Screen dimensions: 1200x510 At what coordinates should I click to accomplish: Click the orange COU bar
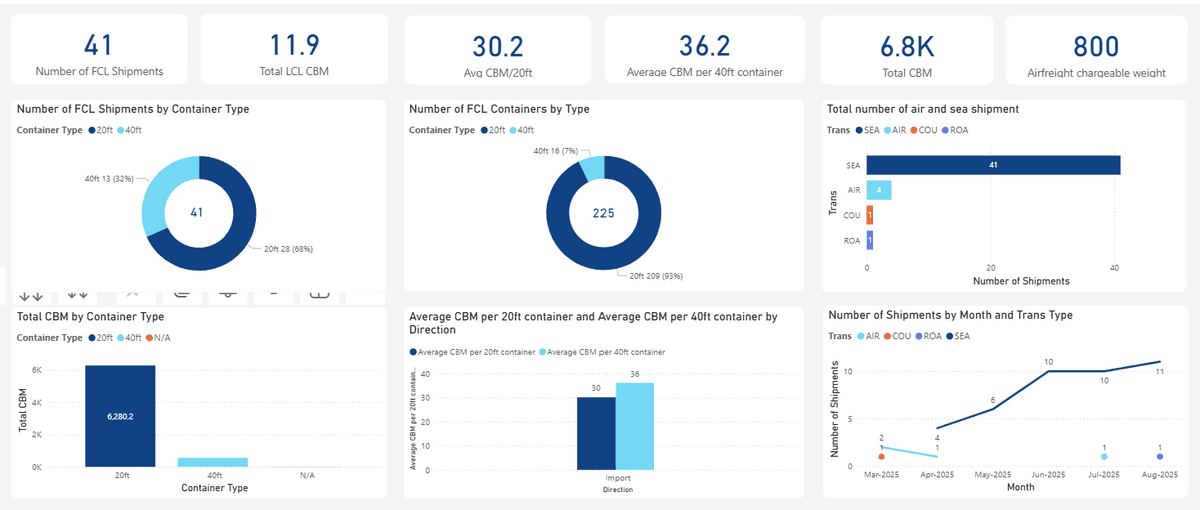(x=870, y=215)
